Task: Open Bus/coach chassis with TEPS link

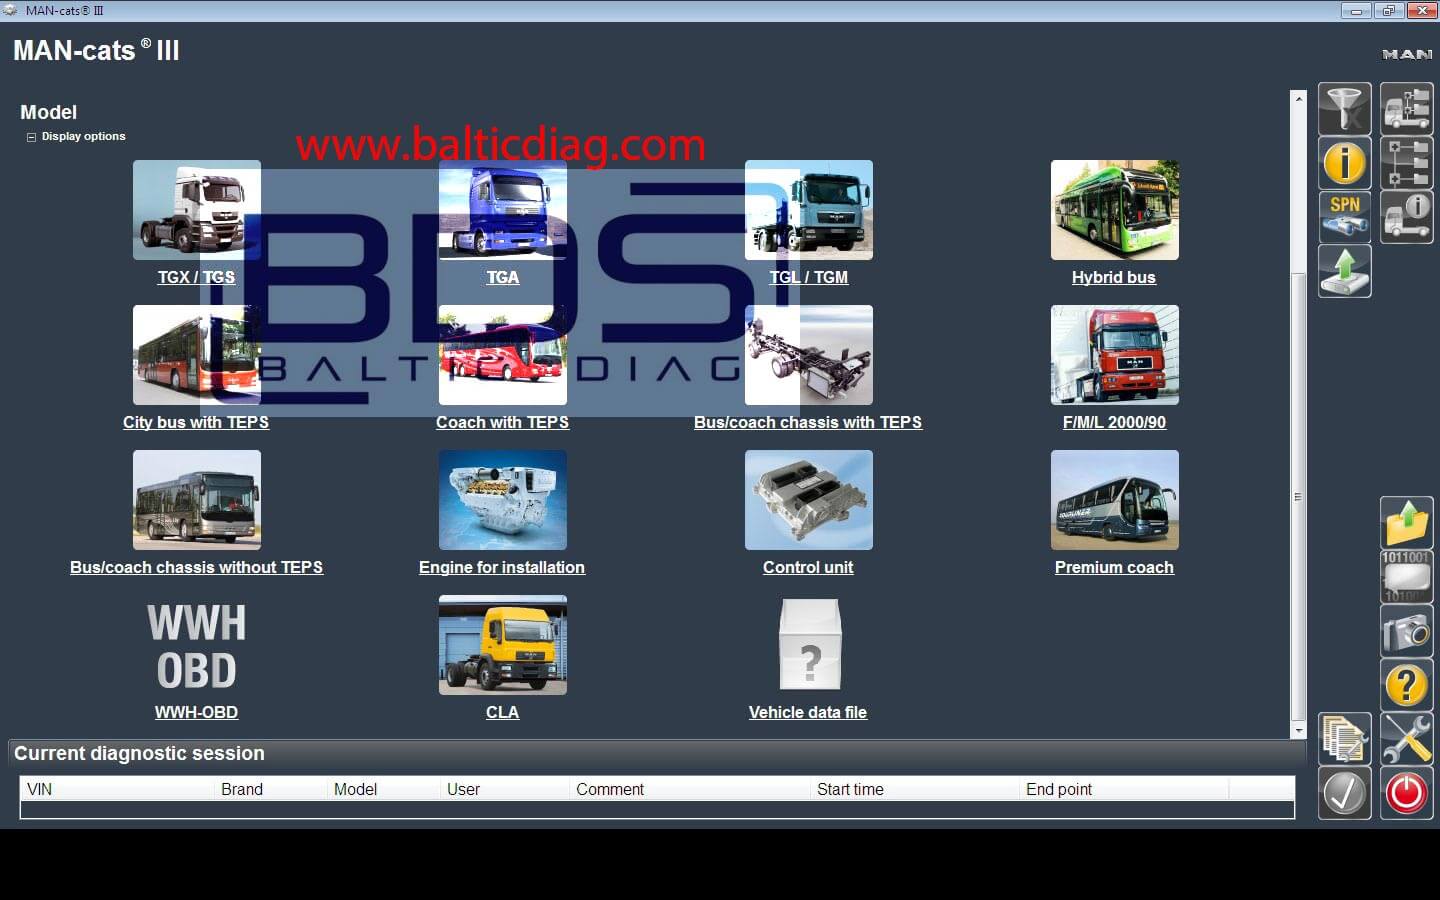Action: pyautogui.click(x=808, y=422)
